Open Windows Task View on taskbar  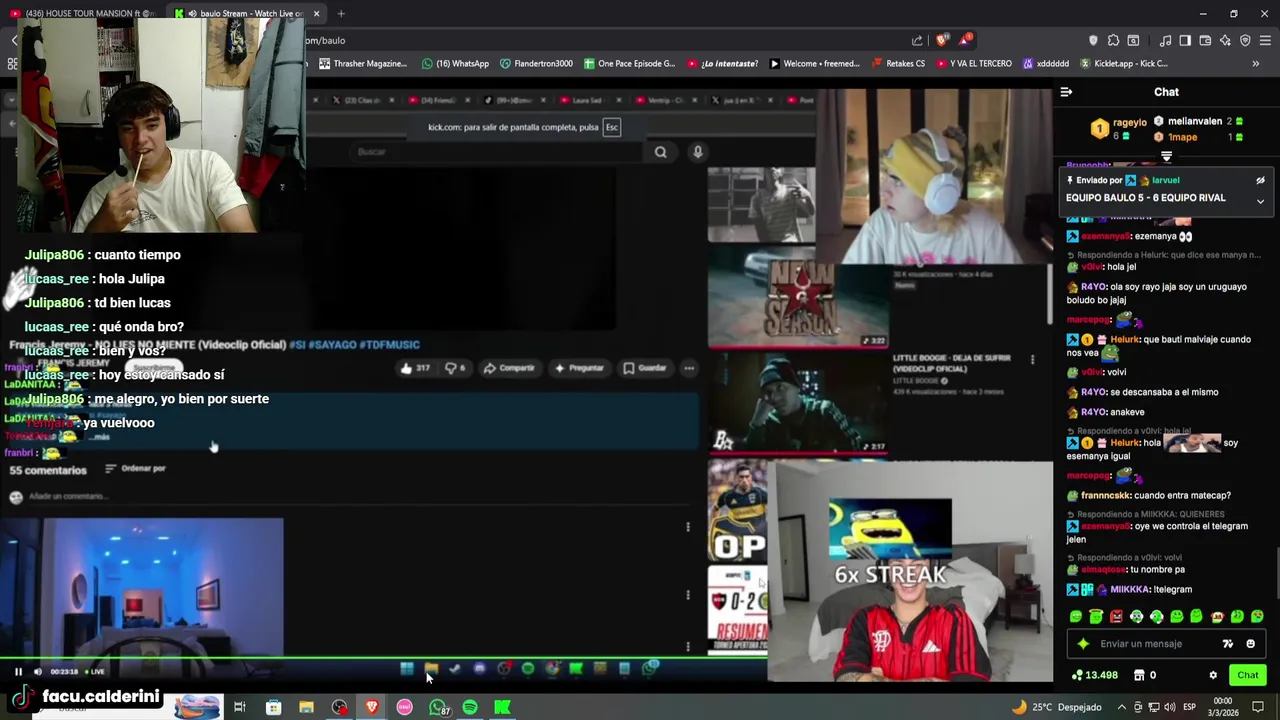(240, 707)
